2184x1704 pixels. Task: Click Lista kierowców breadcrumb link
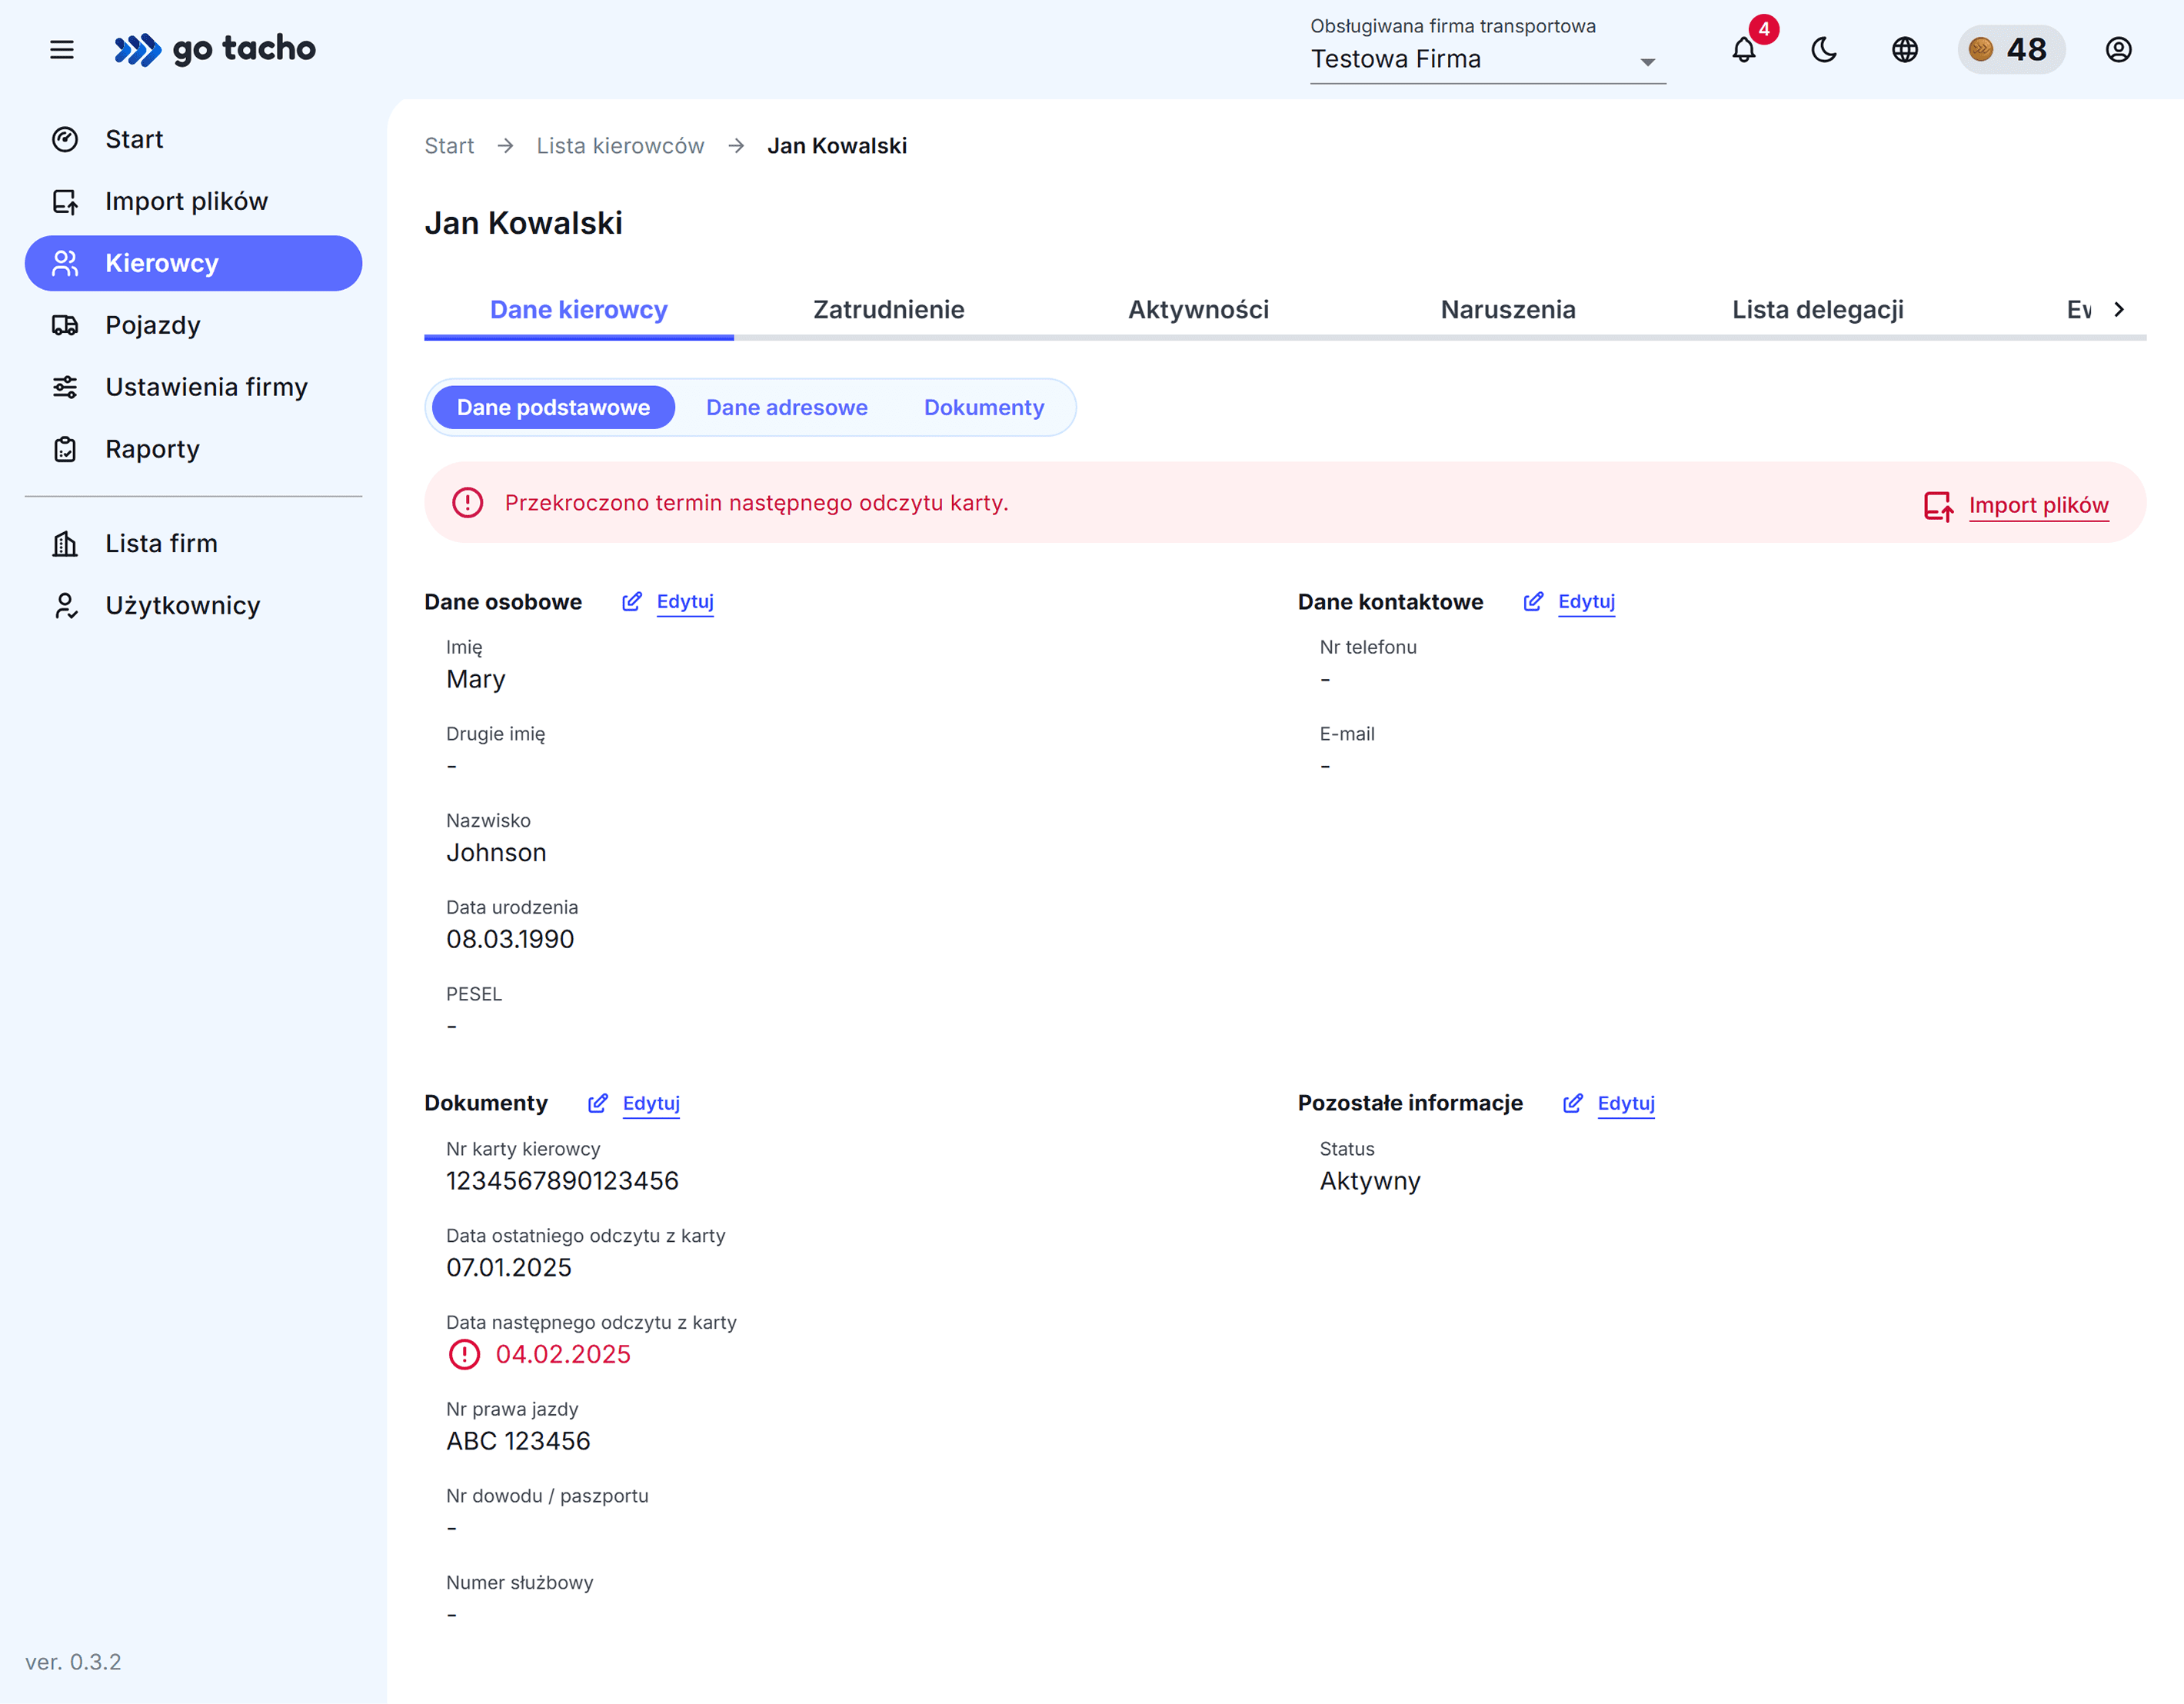[620, 146]
